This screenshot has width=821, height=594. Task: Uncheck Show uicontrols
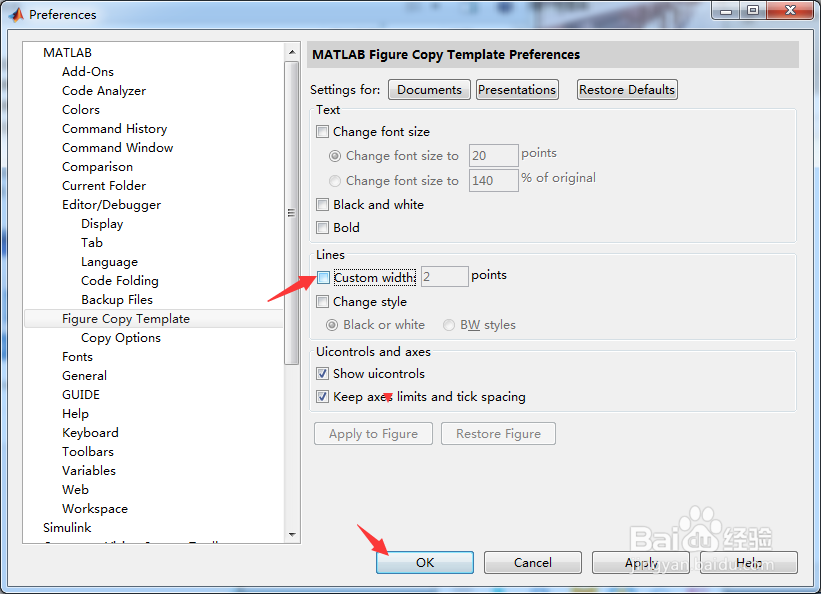click(x=323, y=373)
